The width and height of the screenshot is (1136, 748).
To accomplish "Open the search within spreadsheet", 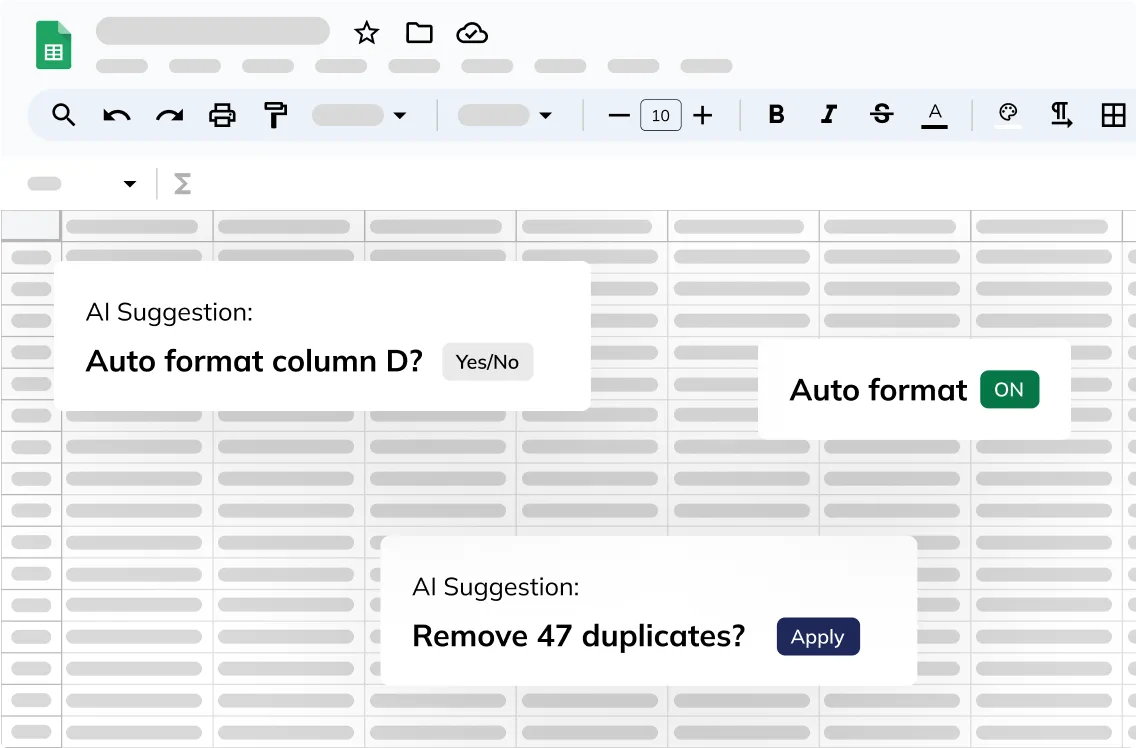I will click(x=63, y=115).
